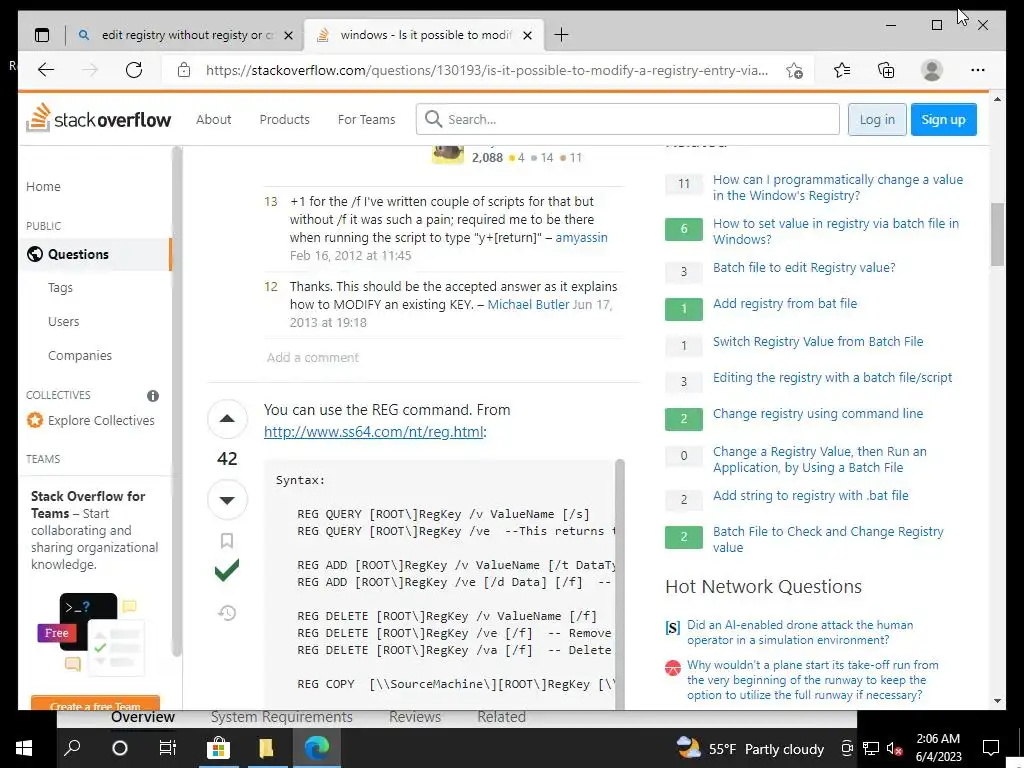The width and height of the screenshot is (1024, 768).
Task: Open 'Change registry using command line' link
Action: click(x=818, y=414)
